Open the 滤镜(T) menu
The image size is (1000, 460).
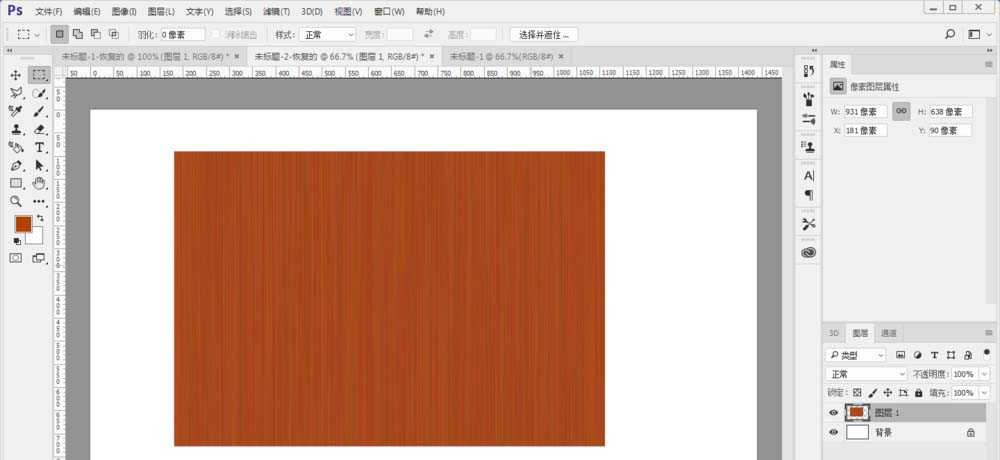[276, 11]
